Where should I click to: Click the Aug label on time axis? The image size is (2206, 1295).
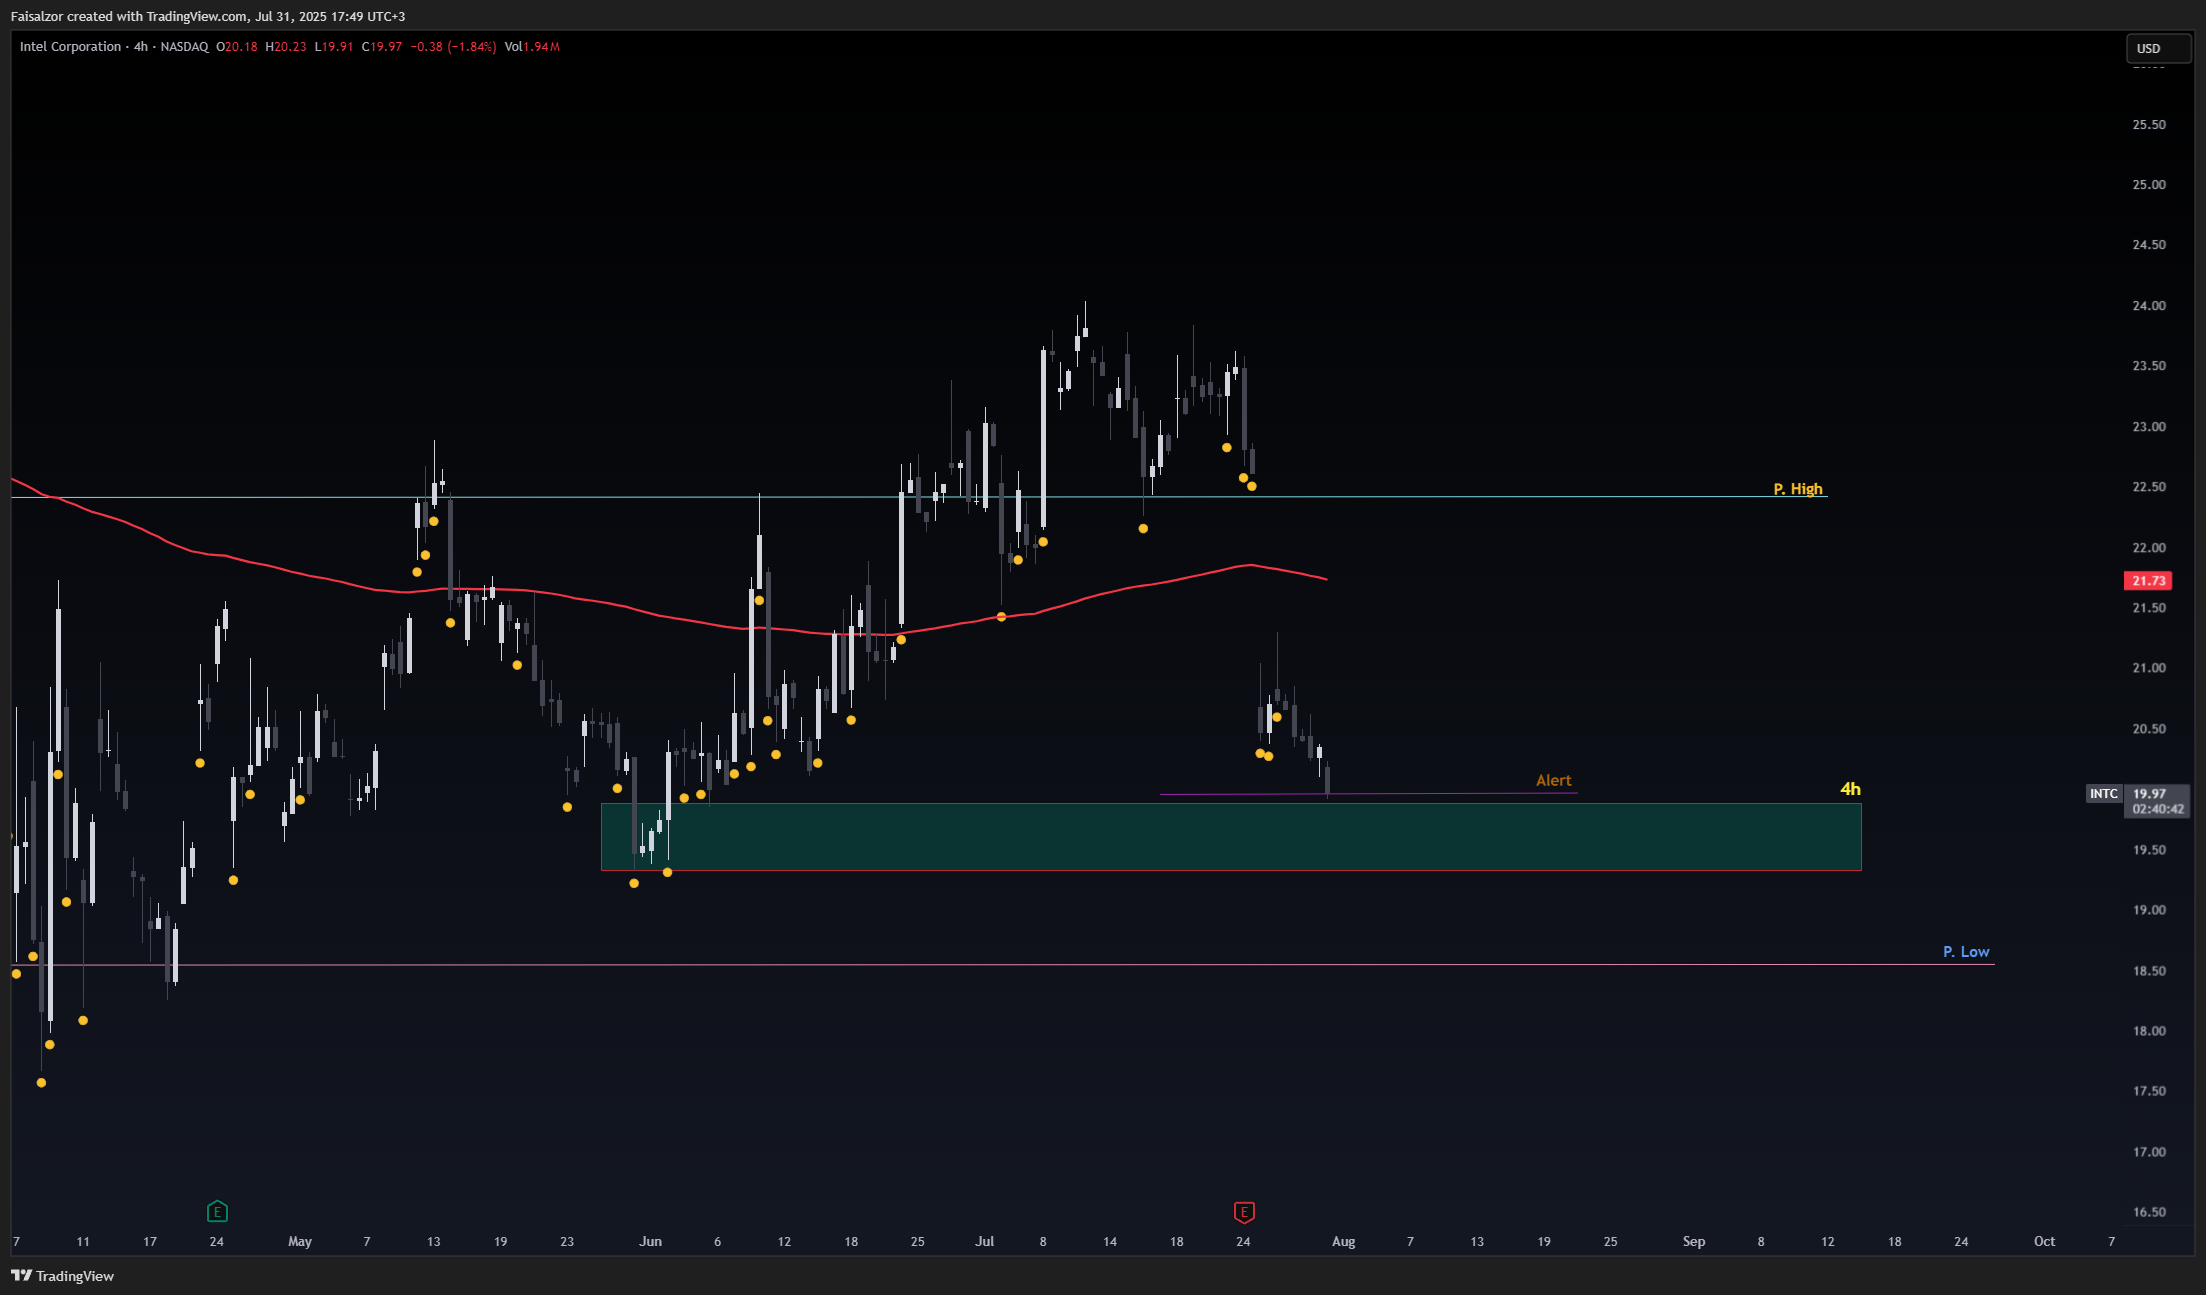1344,1241
